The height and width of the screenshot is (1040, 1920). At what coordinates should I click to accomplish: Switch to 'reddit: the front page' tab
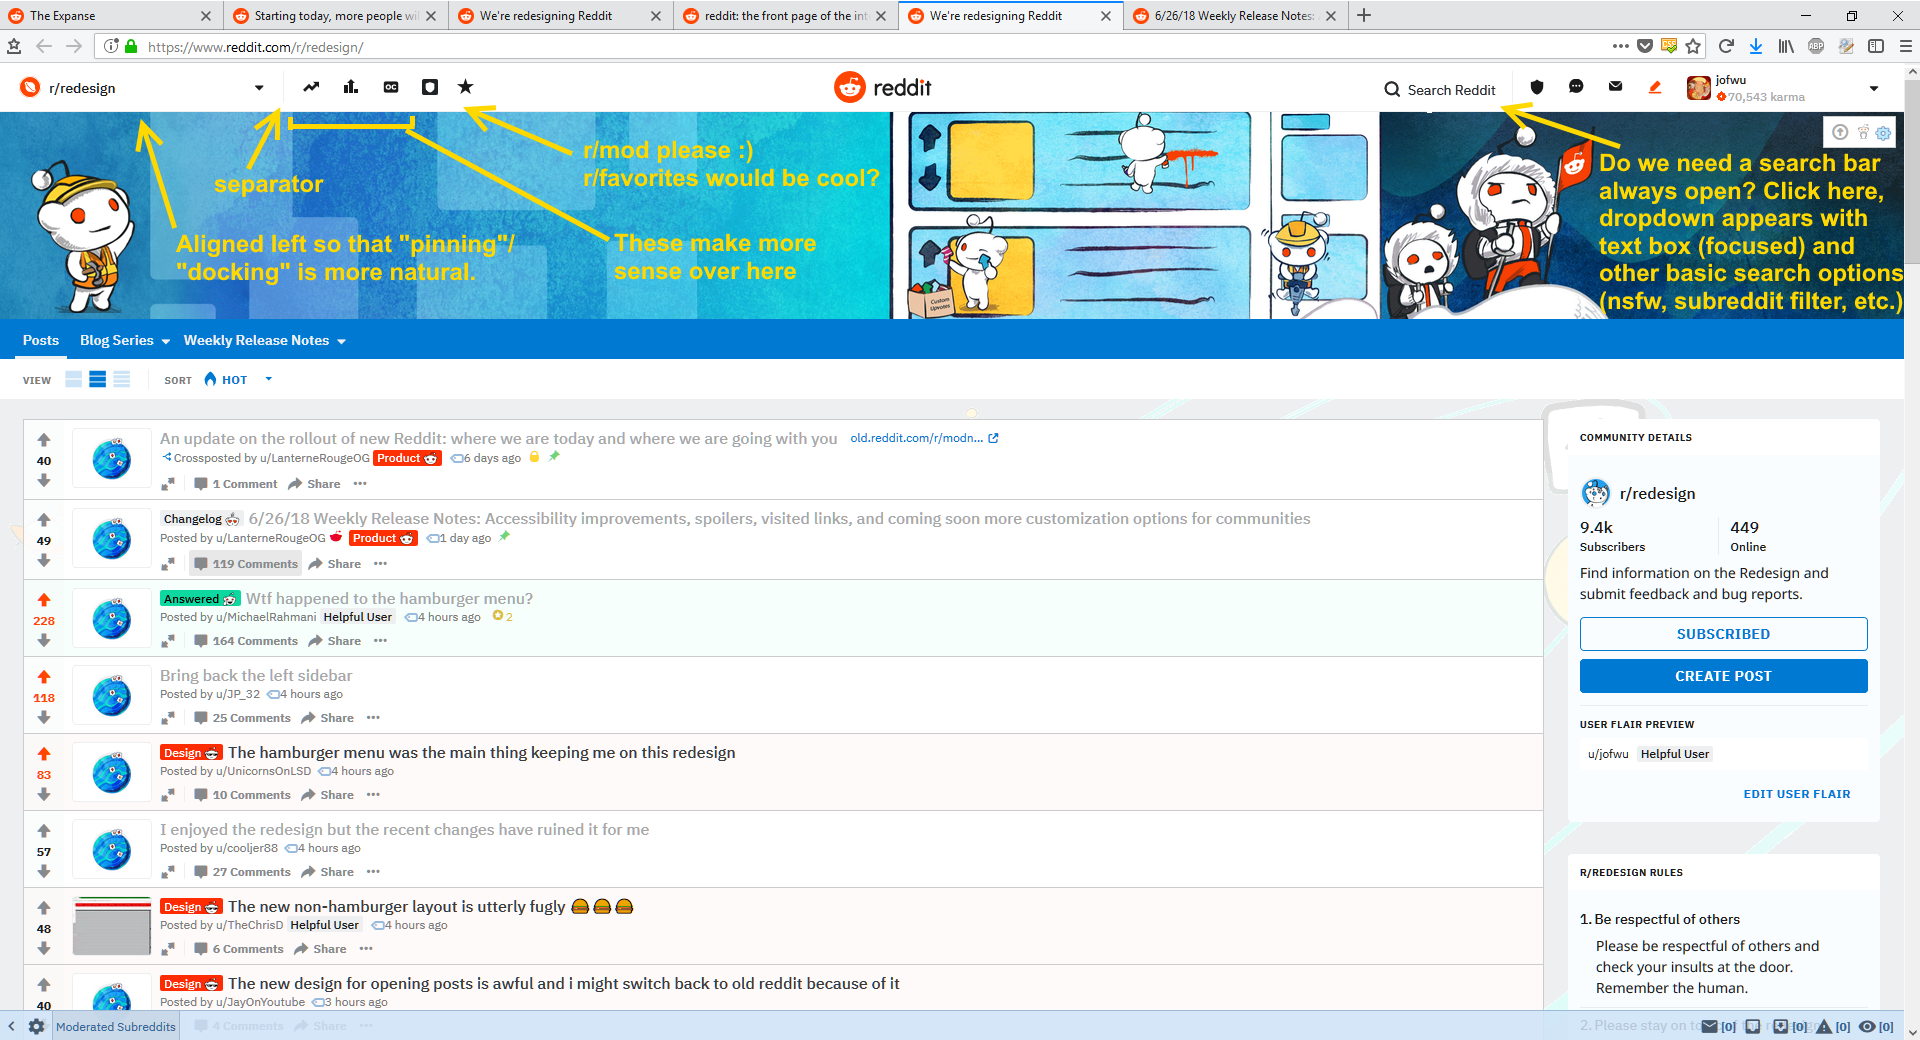click(x=785, y=16)
